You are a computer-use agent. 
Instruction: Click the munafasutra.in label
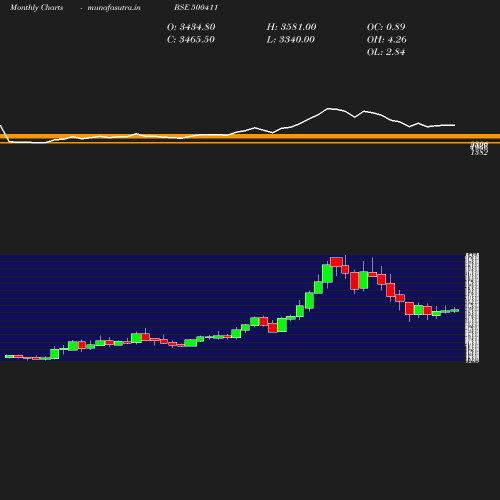pyautogui.click(x=114, y=8)
